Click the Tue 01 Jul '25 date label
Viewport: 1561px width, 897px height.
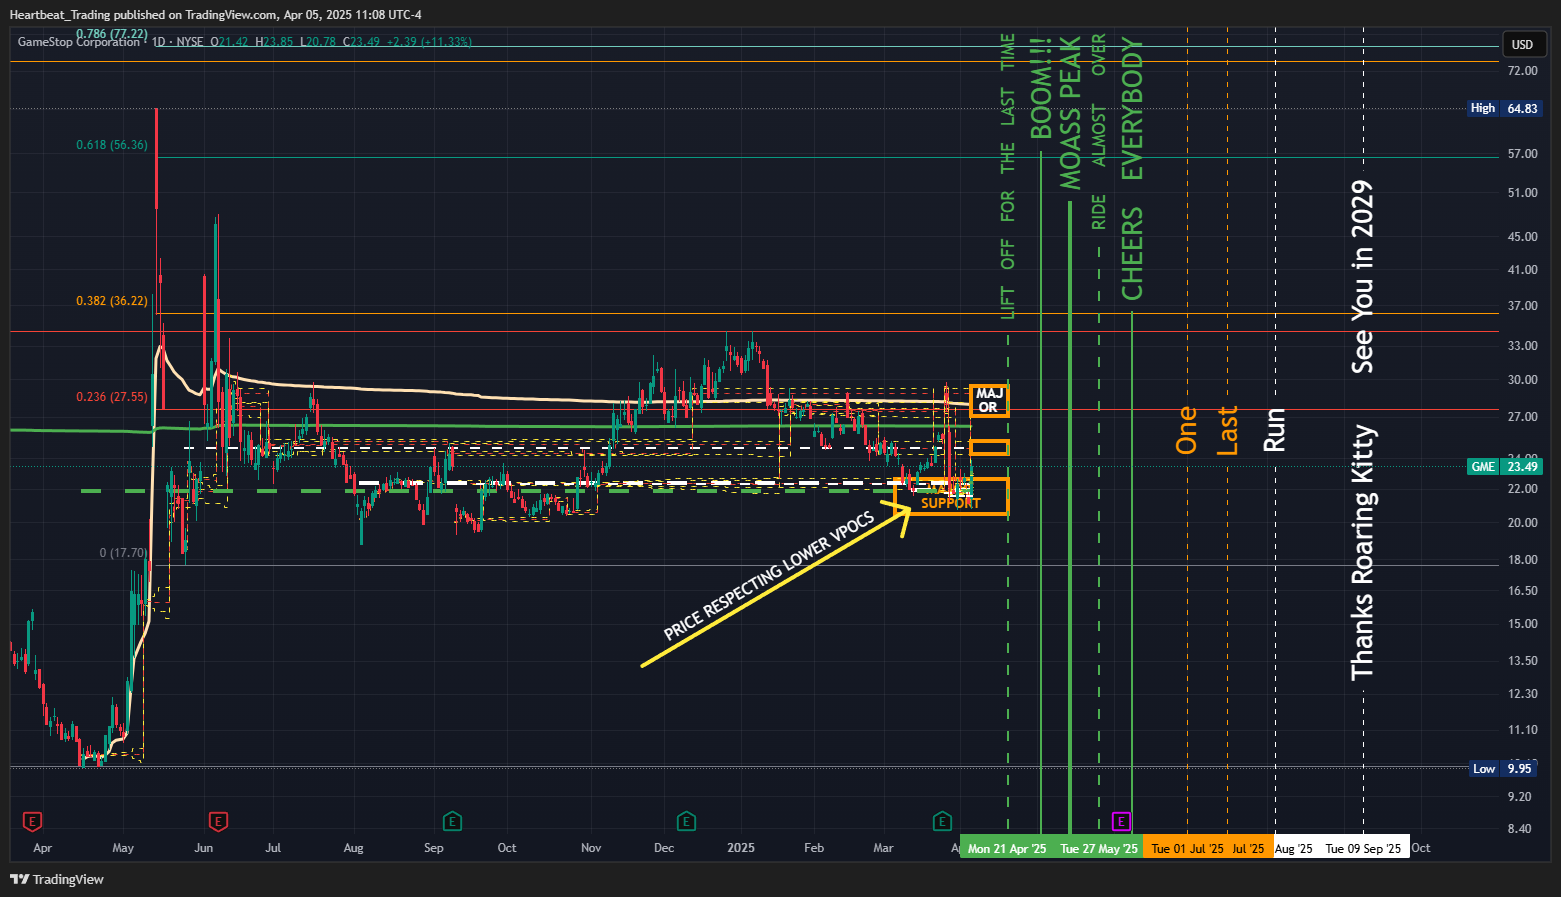(x=1187, y=848)
